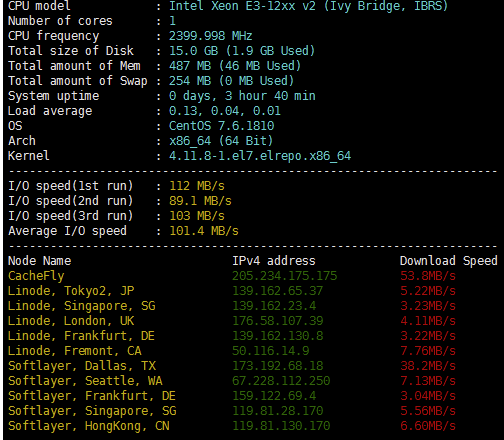Screen dimensions: 504x440
Task: Click the I/O speed 2nd run value 89.1 MB/s
Action: coord(200,201)
